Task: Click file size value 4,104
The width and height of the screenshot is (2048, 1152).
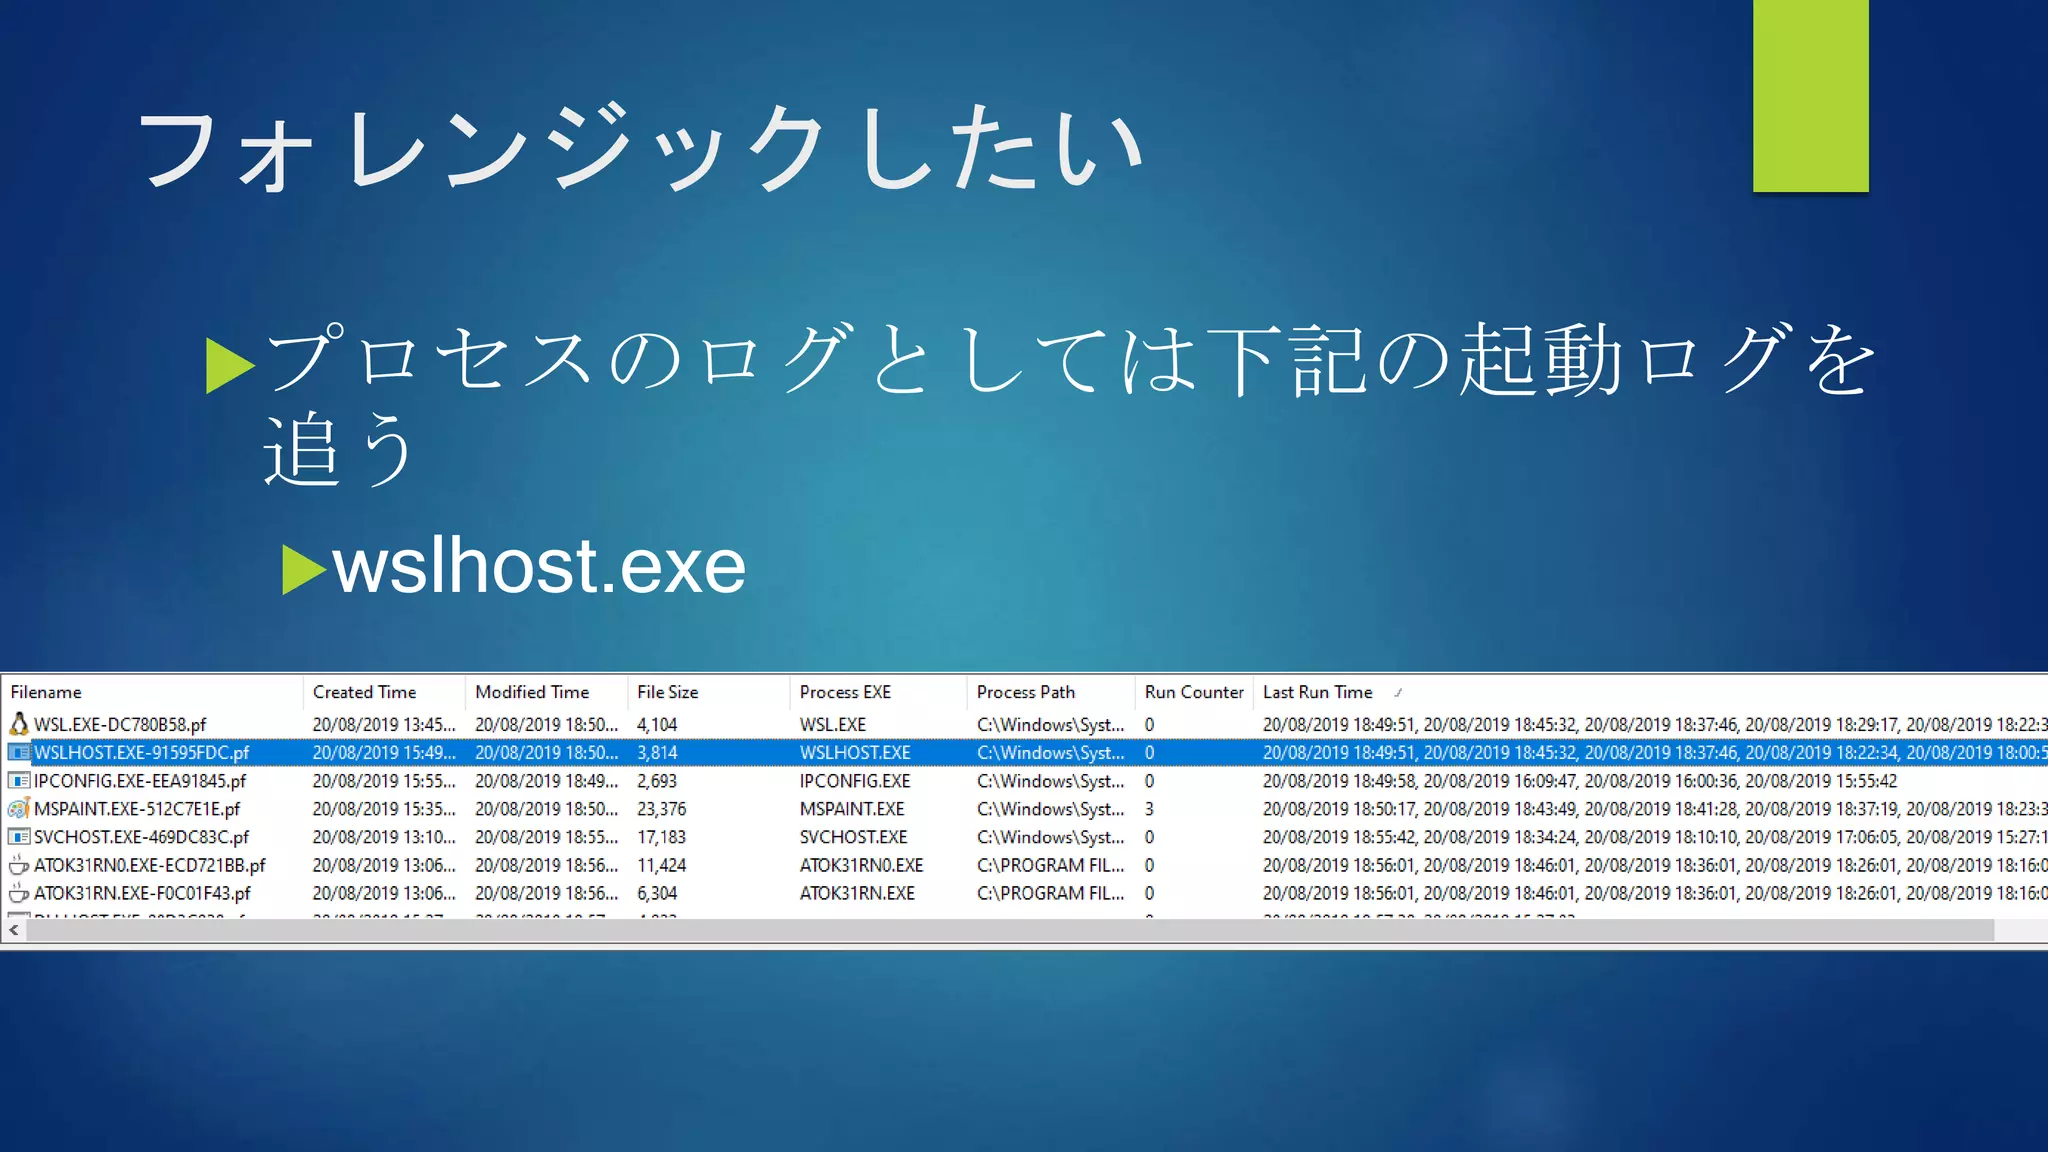Action: click(657, 724)
